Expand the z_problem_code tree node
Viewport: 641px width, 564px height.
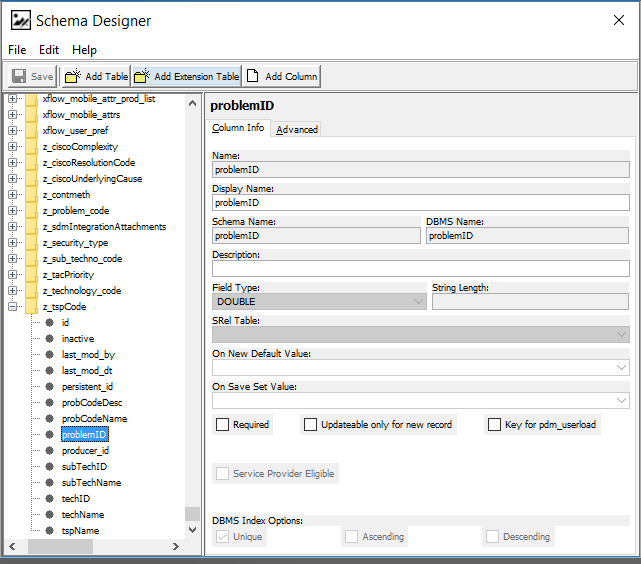pyautogui.click(x=13, y=211)
